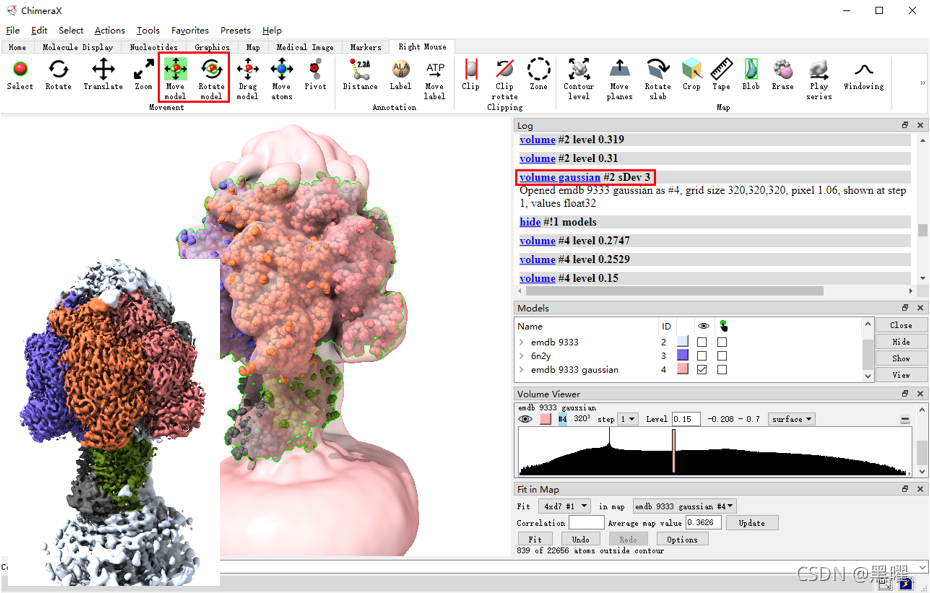
Task: Open the surface style dropdown
Action: pos(792,419)
